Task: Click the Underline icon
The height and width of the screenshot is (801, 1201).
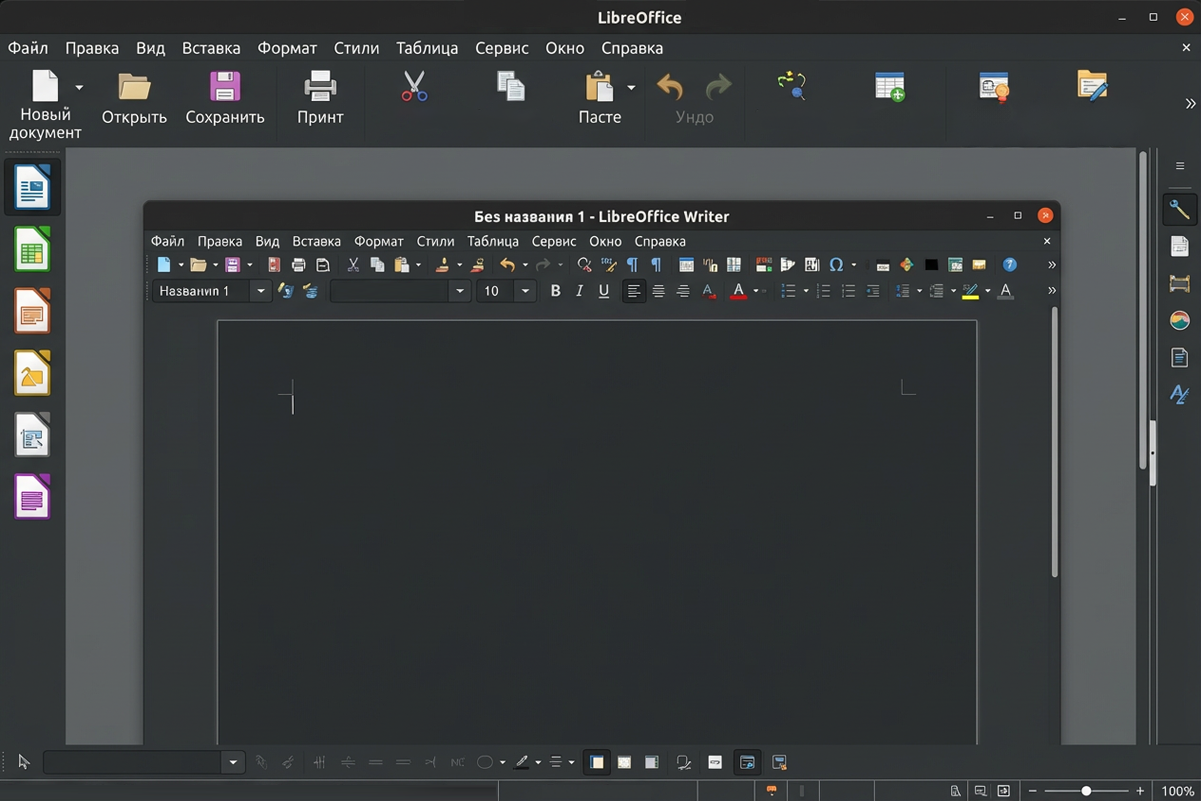Action: click(x=603, y=291)
